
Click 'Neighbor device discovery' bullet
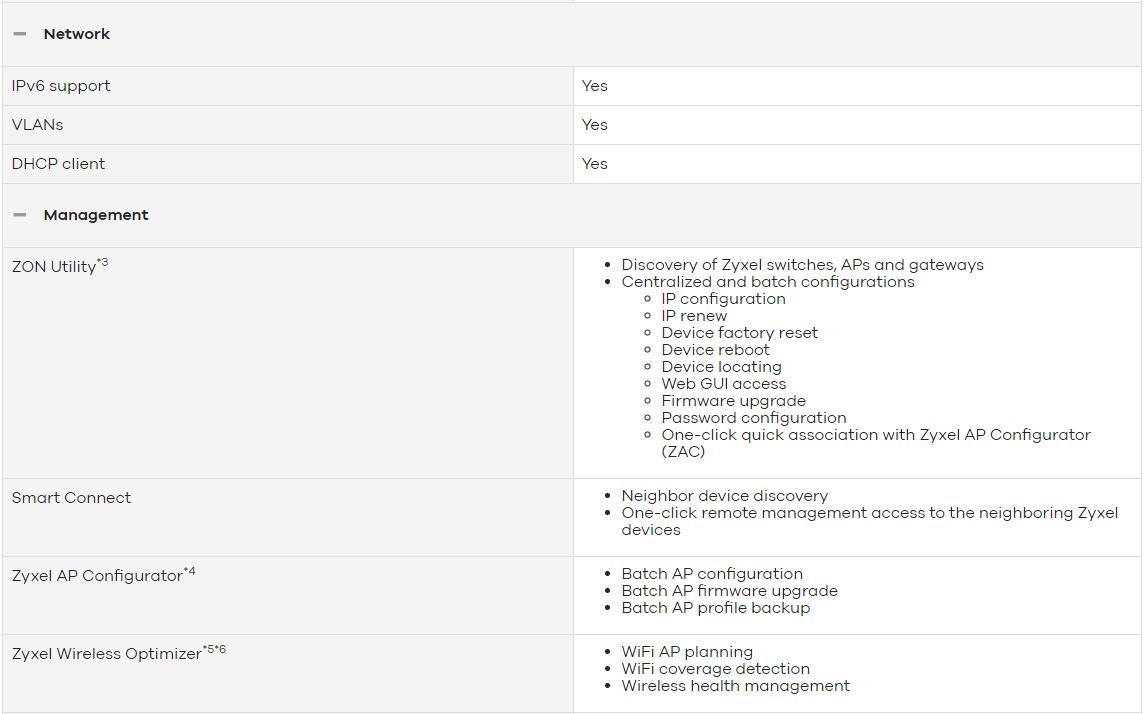[x=724, y=496]
